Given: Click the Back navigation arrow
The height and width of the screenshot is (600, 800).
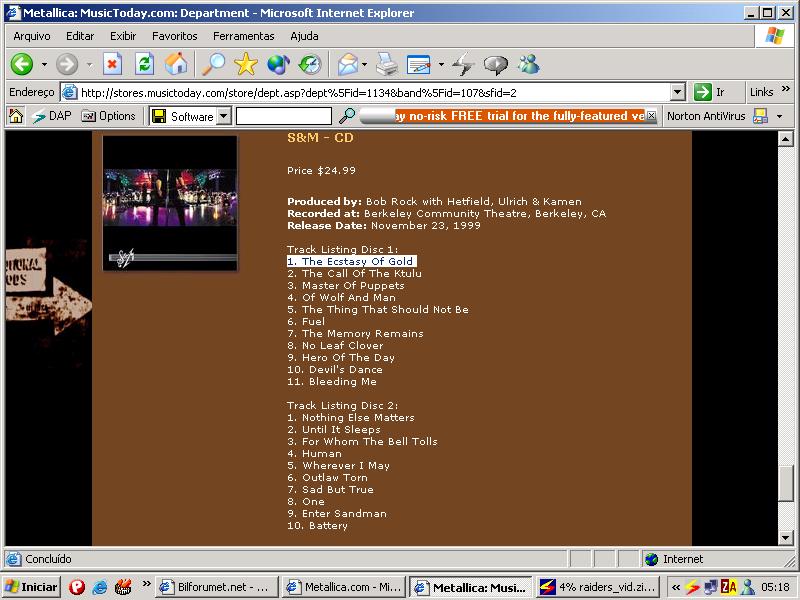Looking at the screenshot, I should click(22, 64).
